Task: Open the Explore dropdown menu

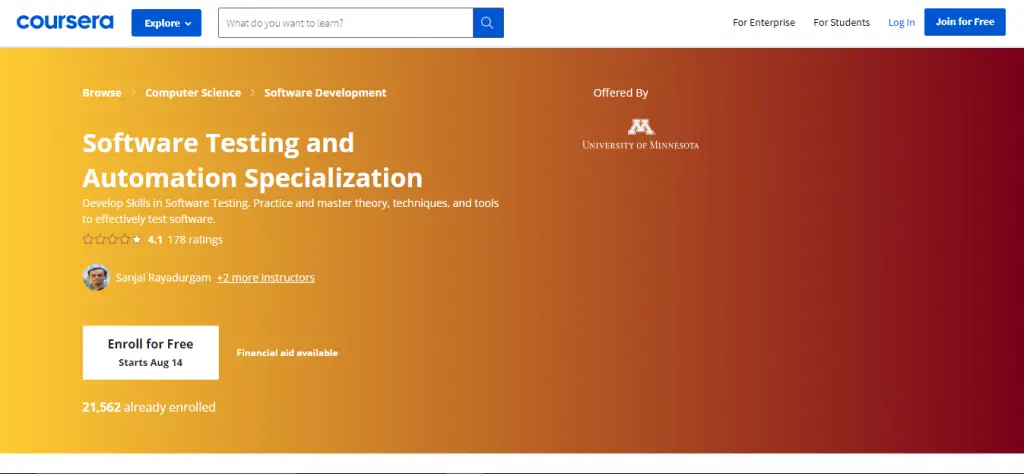Action: point(166,23)
